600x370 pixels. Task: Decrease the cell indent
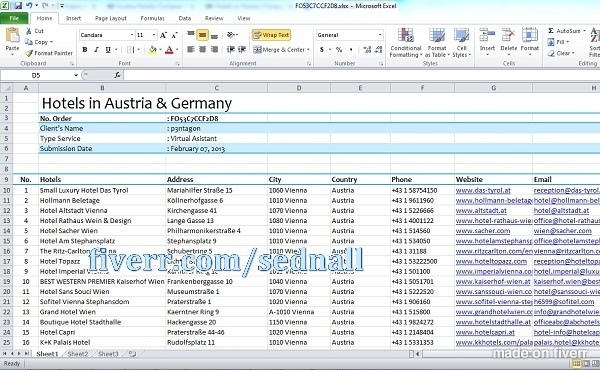(x=230, y=49)
